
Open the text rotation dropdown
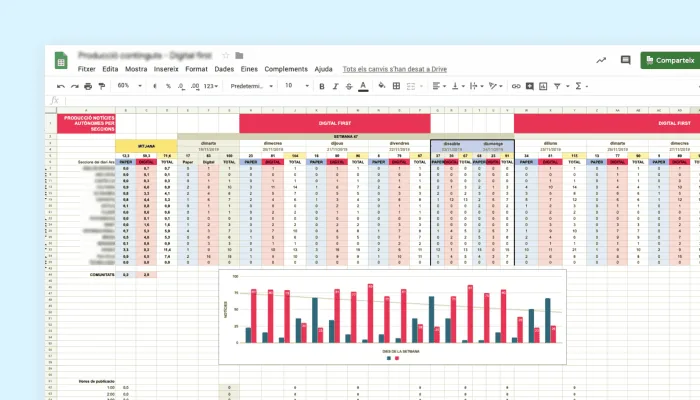pyautogui.click(x=496, y=86)
